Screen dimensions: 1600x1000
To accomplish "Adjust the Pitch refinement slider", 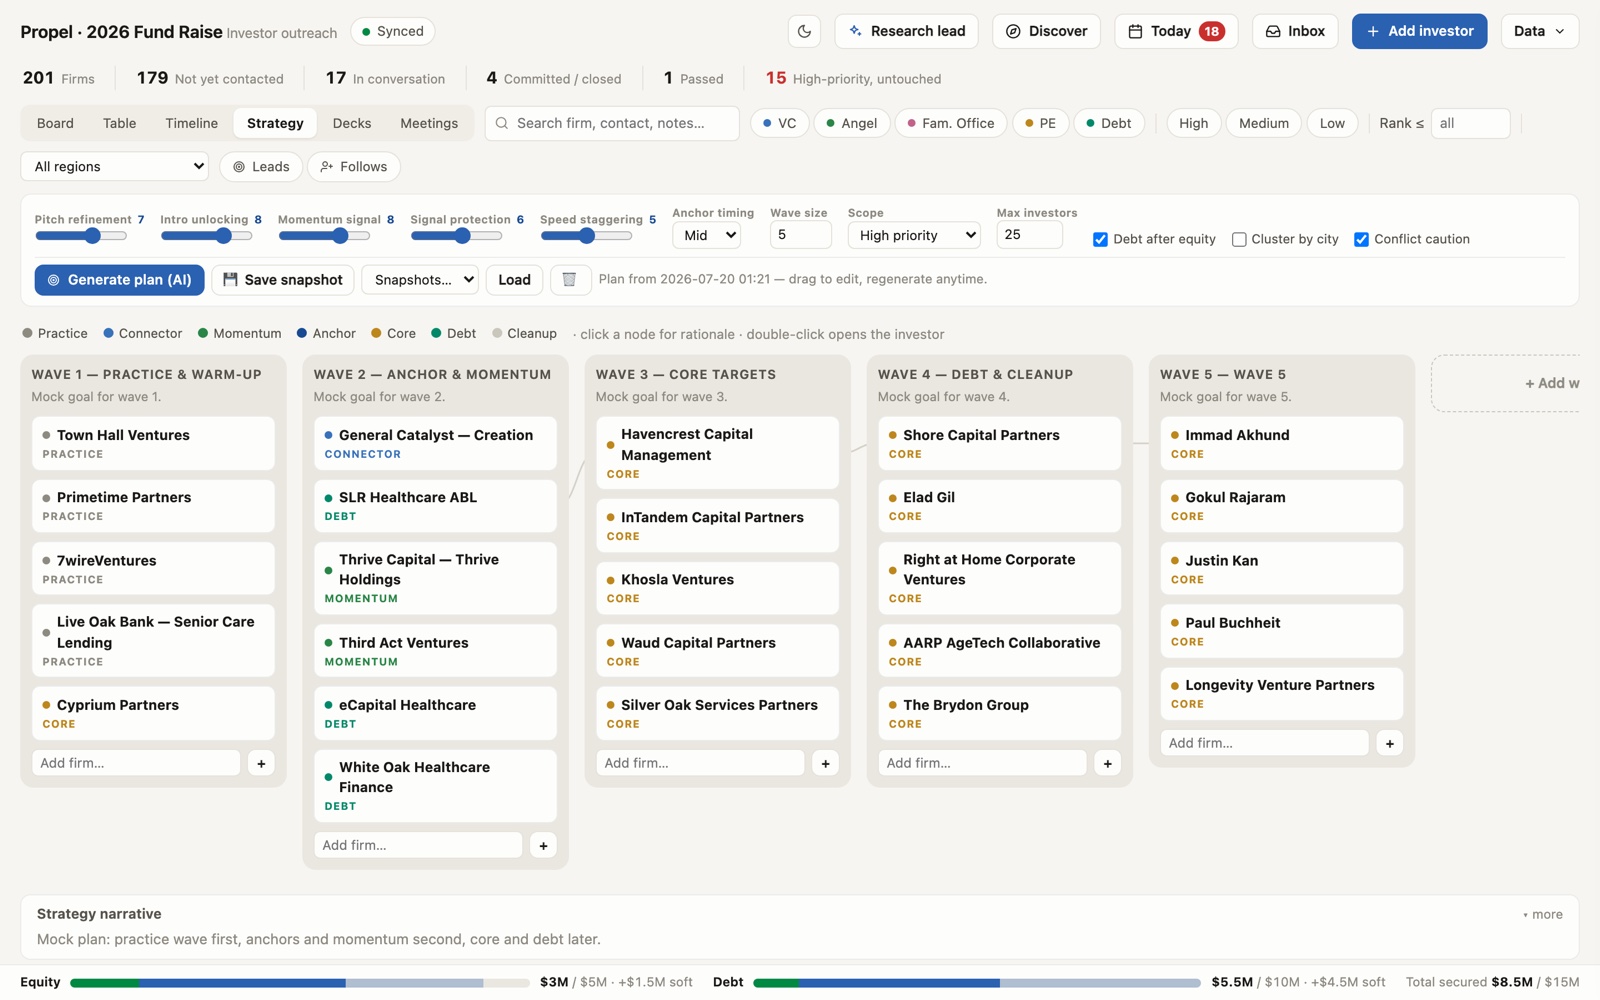I will [x=81, y=236].
